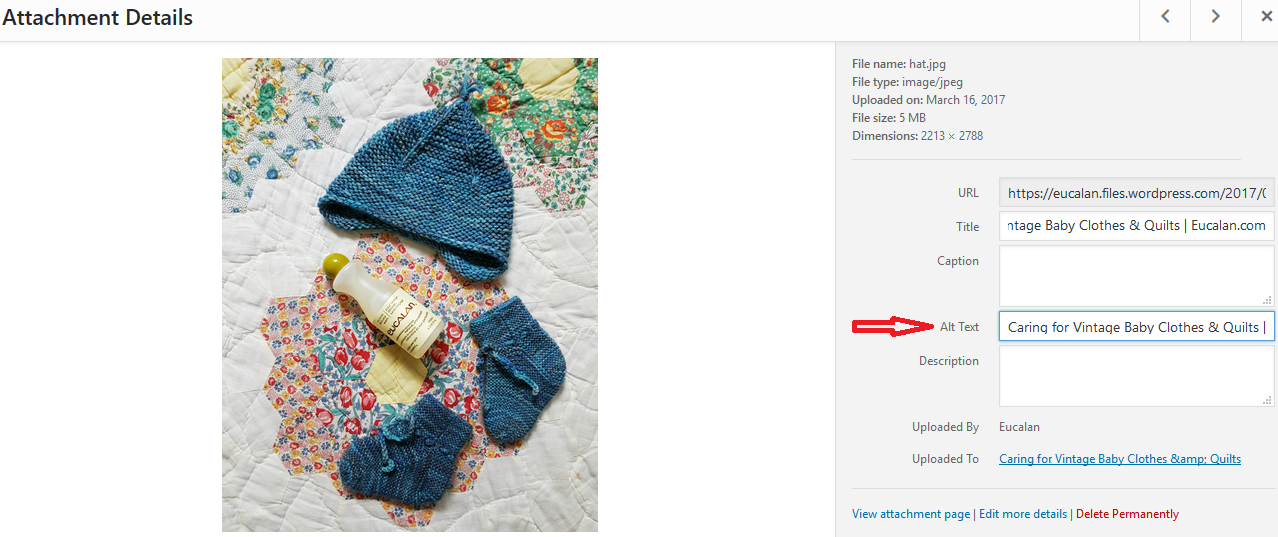Click the Alt Text input field
1278x537 pixels.
click(x=1137, y=327)
